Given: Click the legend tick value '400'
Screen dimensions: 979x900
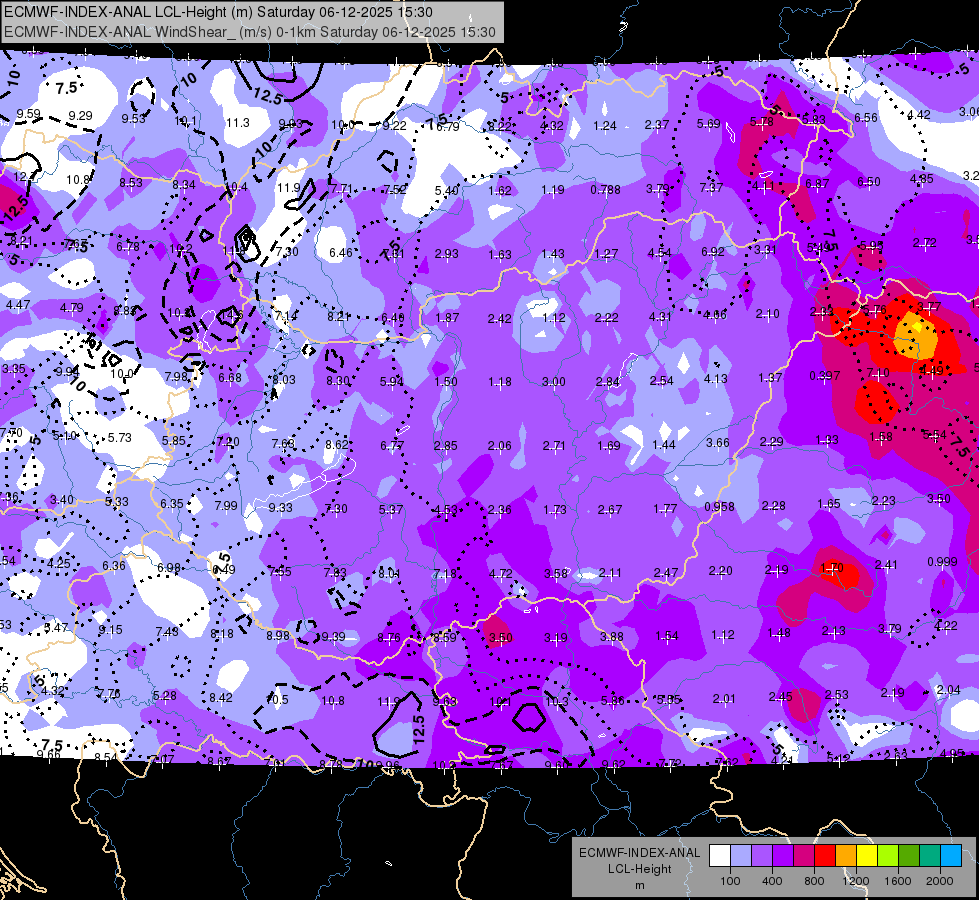Looking at the screenshot, I should pos(772,881).
